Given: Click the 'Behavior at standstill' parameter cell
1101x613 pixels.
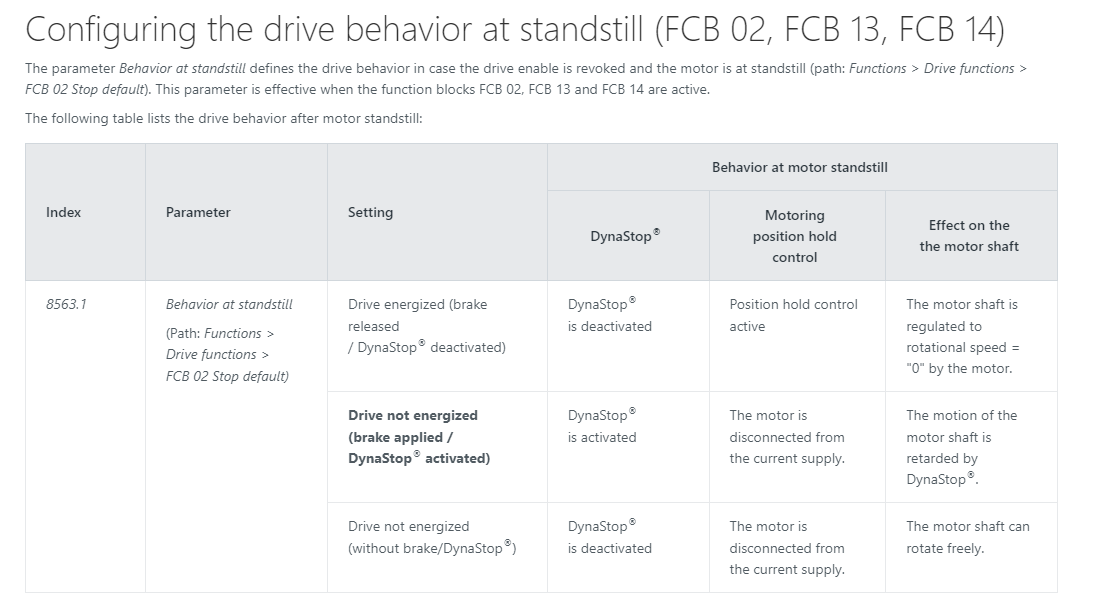Looking at the screenshot, I should [229, 304].
